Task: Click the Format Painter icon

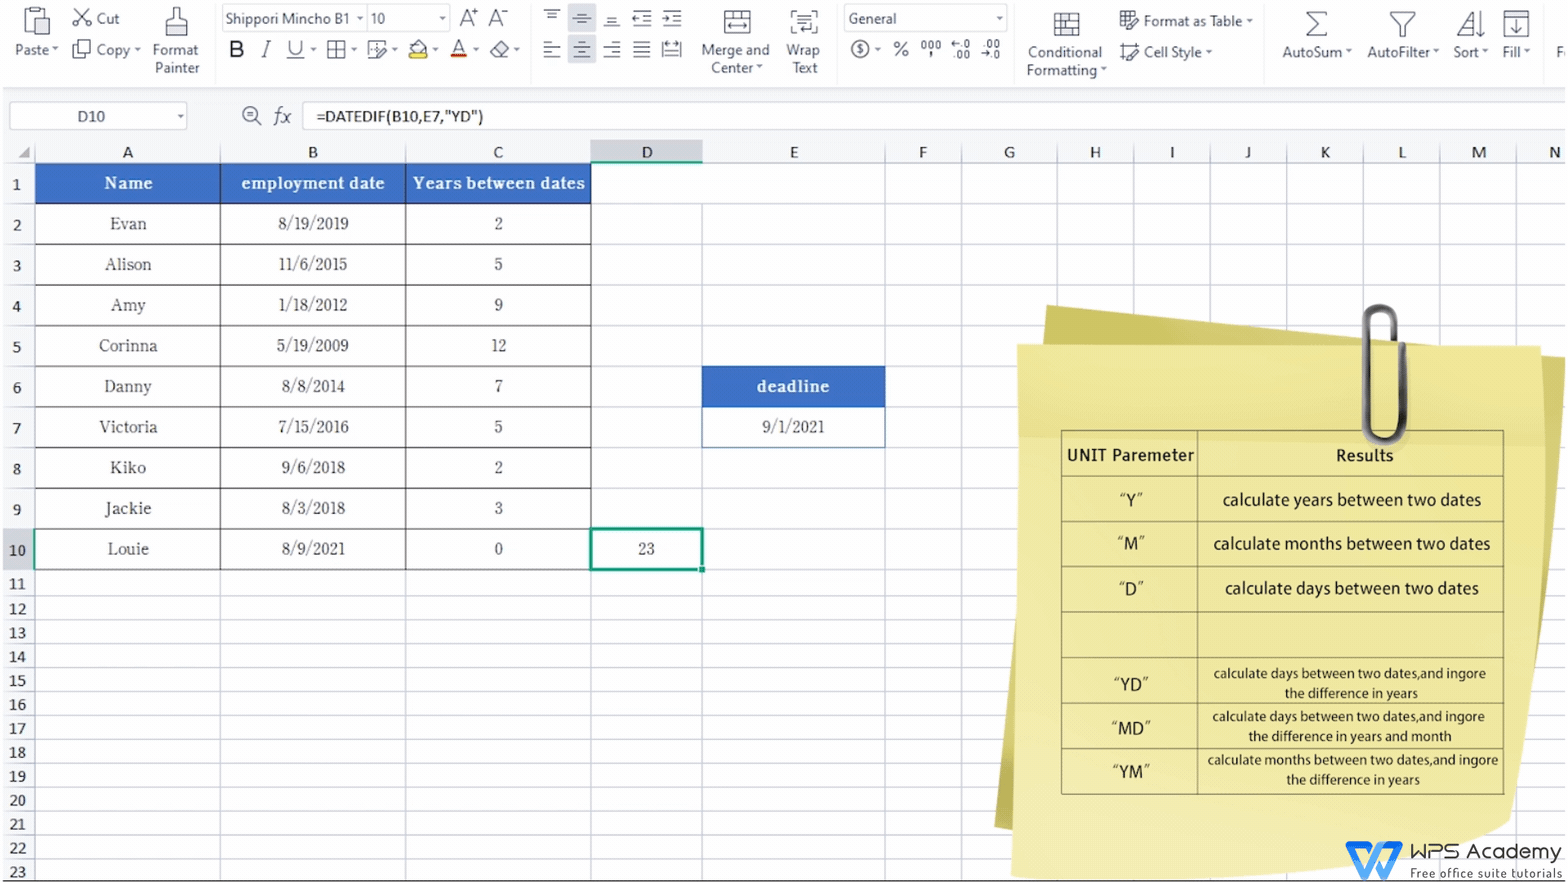Action: click(x=176, y=23)
